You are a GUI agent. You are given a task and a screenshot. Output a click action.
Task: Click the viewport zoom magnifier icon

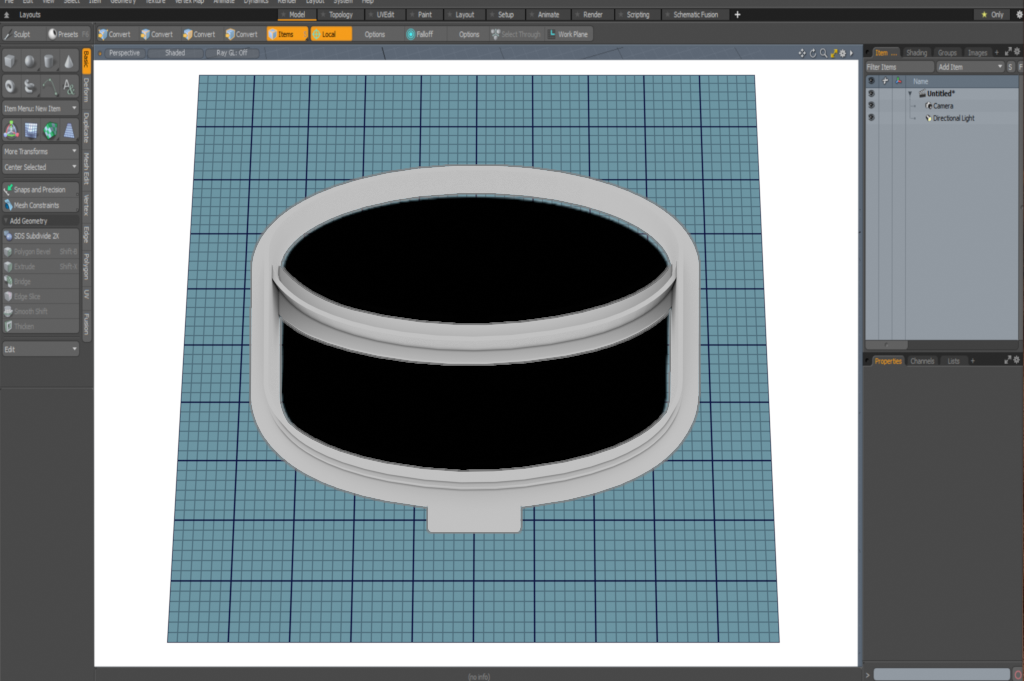click(822, 53)
